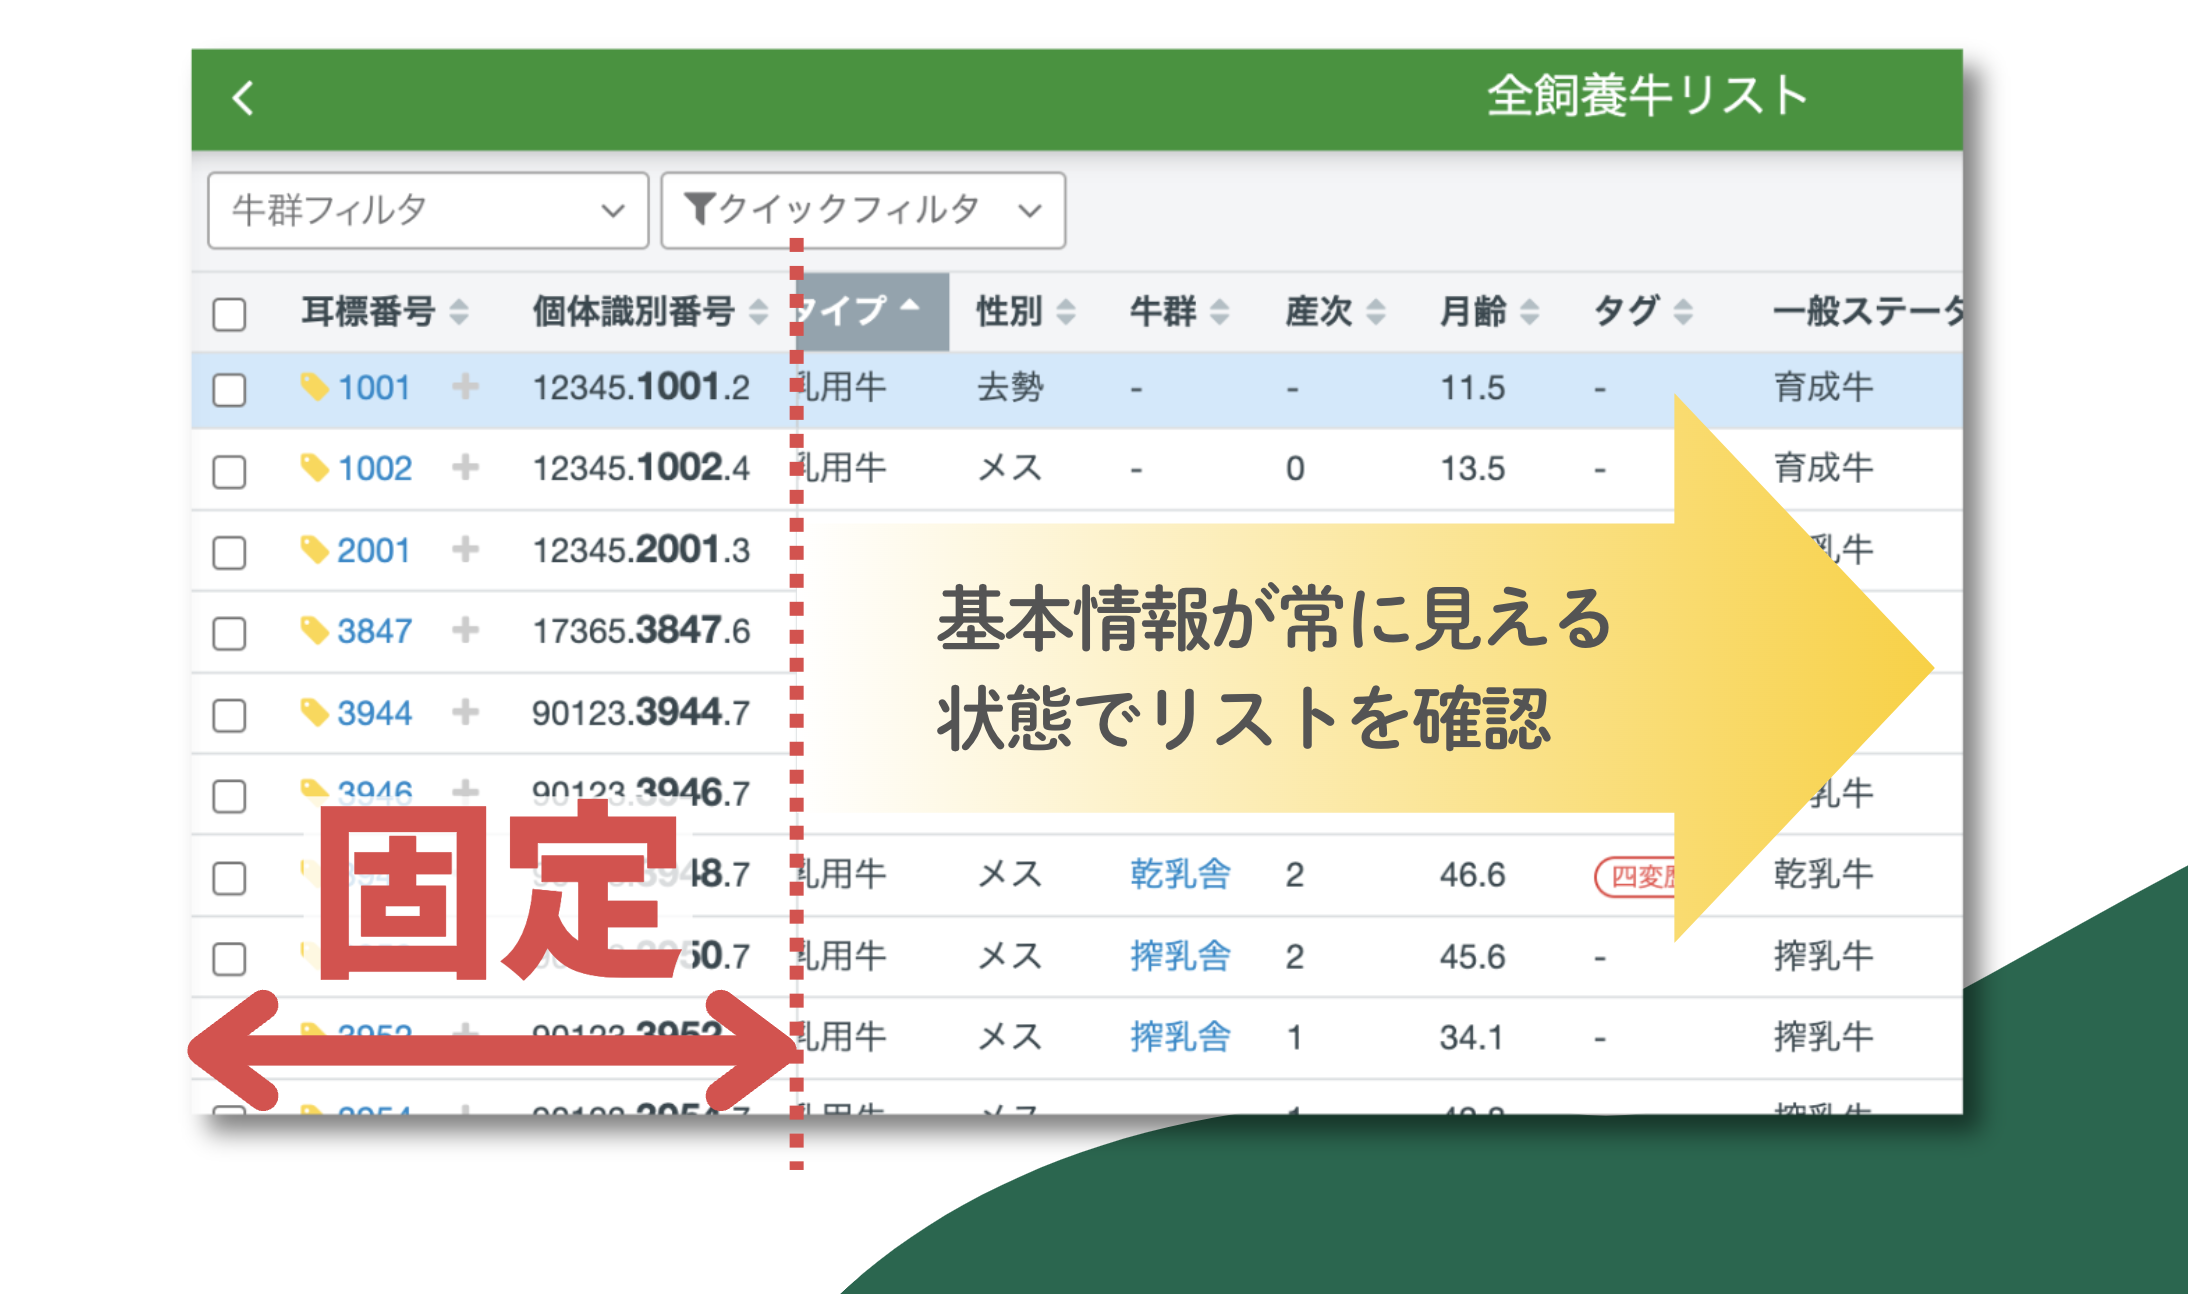Screen dimensions: 2188x1294
Task: Click the plus icon beside 3944
Action: 465,712
